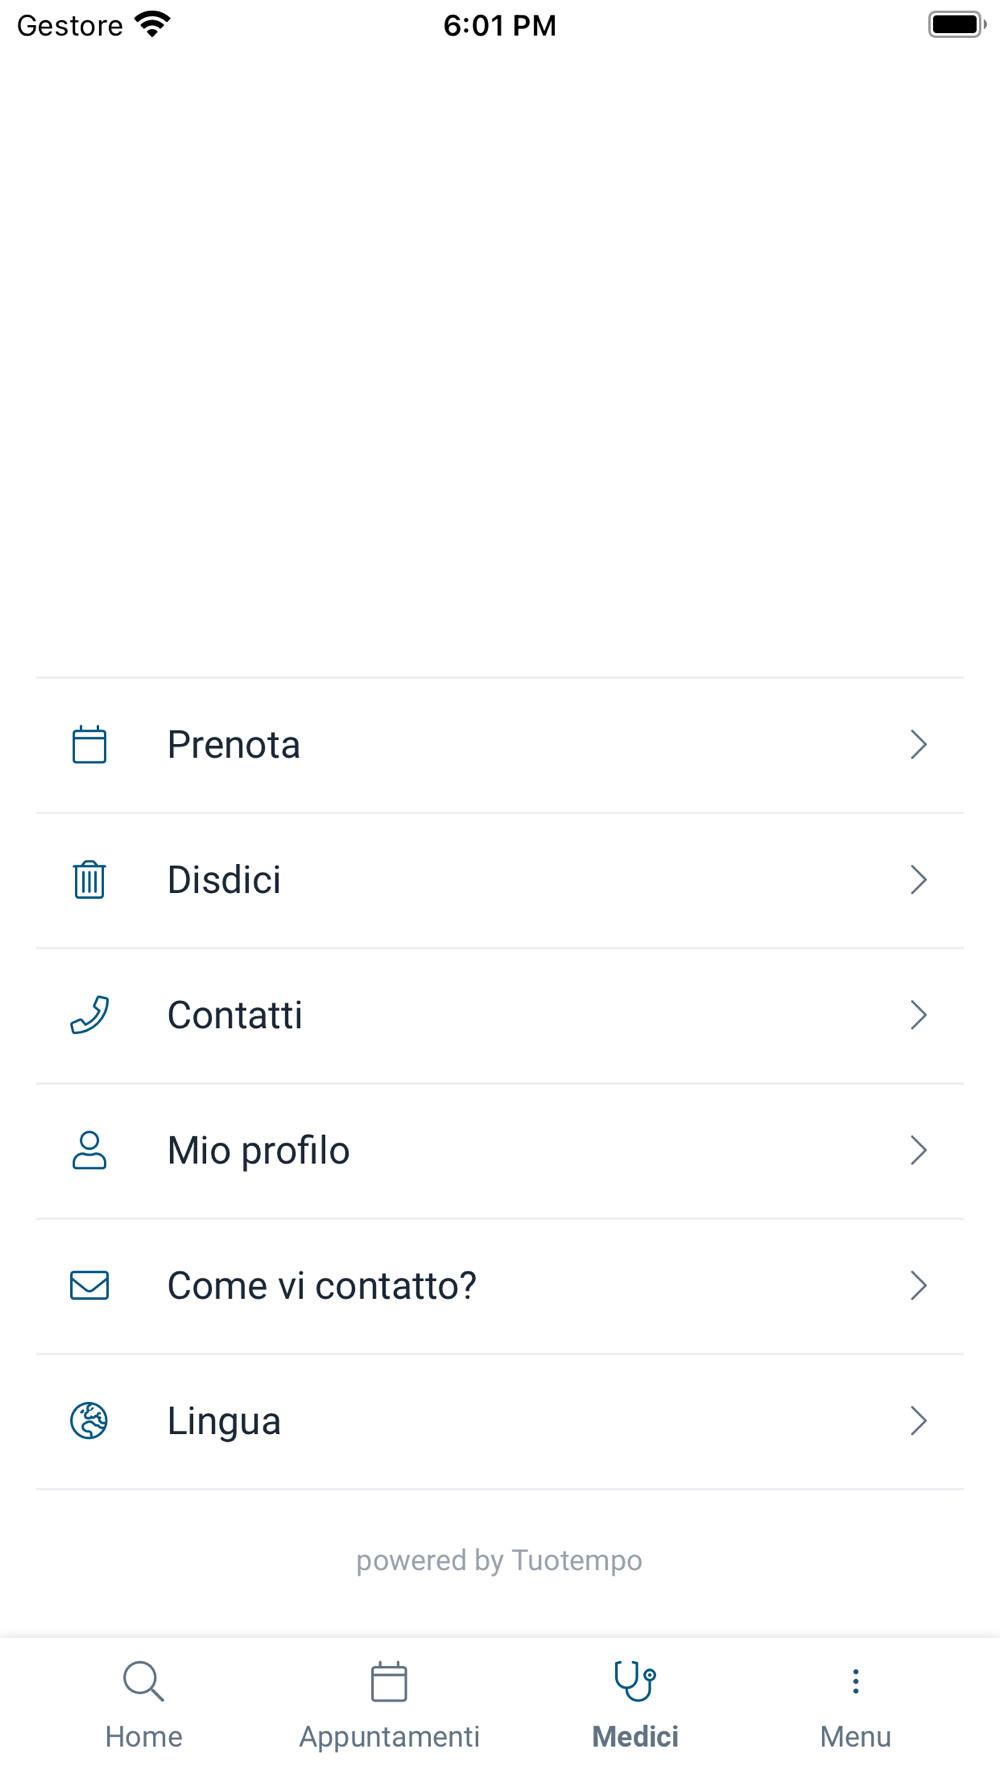Tap the globe icon beside Lingua
The image size is (1000, 1778).
[89, 1420]
